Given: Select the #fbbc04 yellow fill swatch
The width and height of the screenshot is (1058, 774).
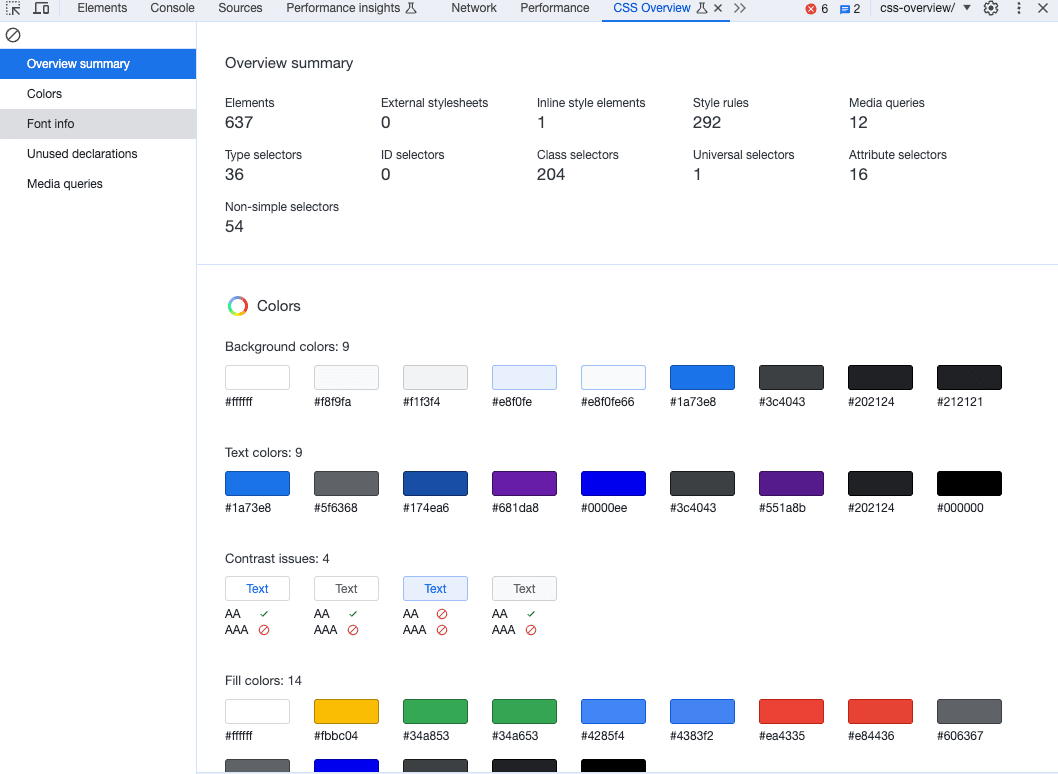Looking at the screenshot, I should [x=346, y=711].
